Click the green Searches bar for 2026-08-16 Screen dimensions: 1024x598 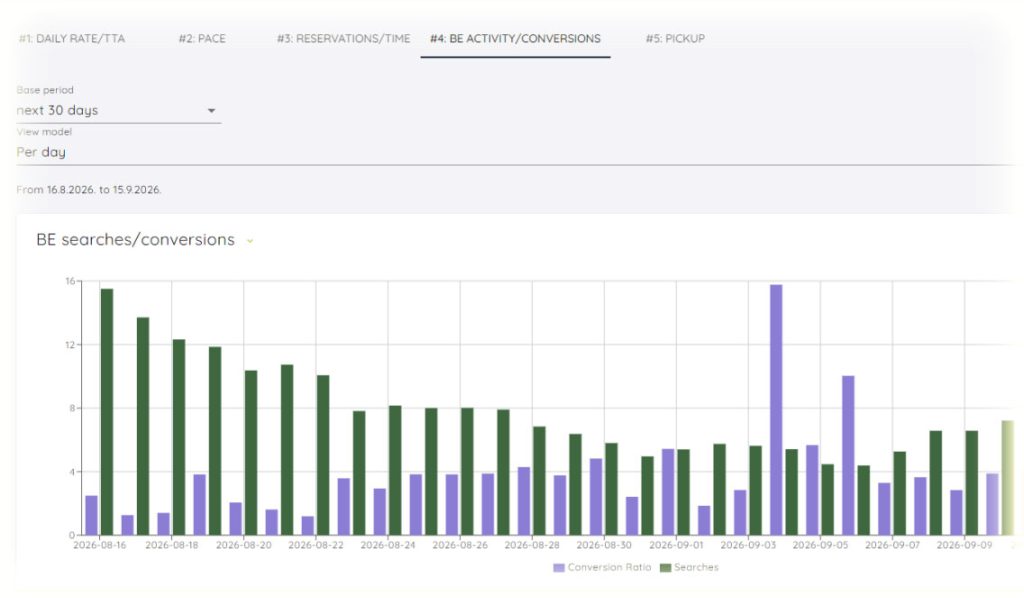[106, 412]
